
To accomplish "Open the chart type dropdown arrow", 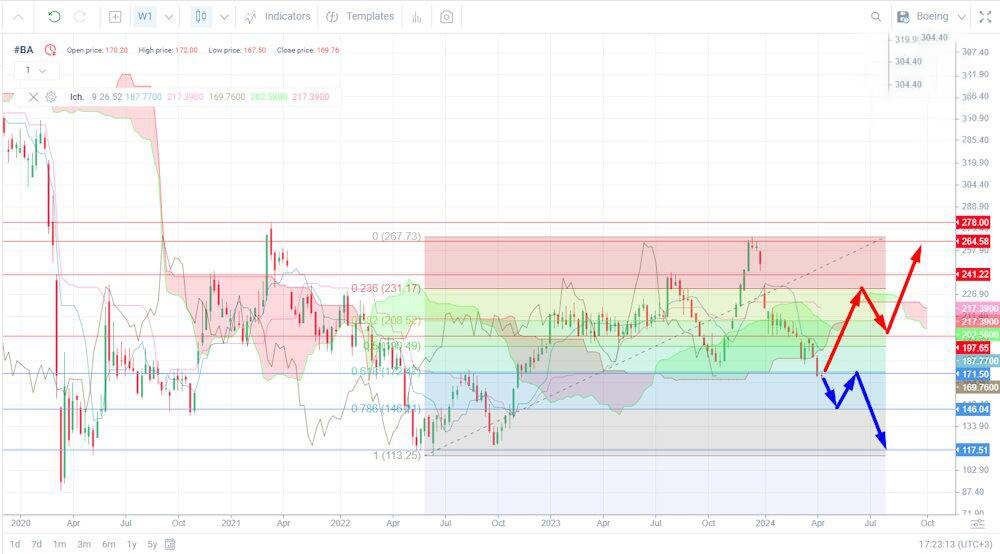I will [x=224, y=17].
